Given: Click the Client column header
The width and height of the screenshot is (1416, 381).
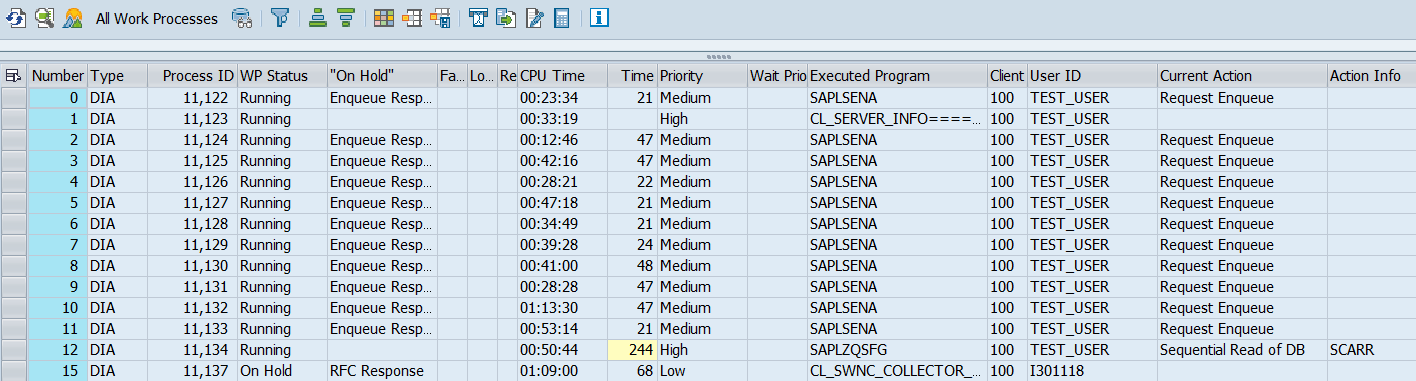Looking at the screenshot, I should 1007,76.
